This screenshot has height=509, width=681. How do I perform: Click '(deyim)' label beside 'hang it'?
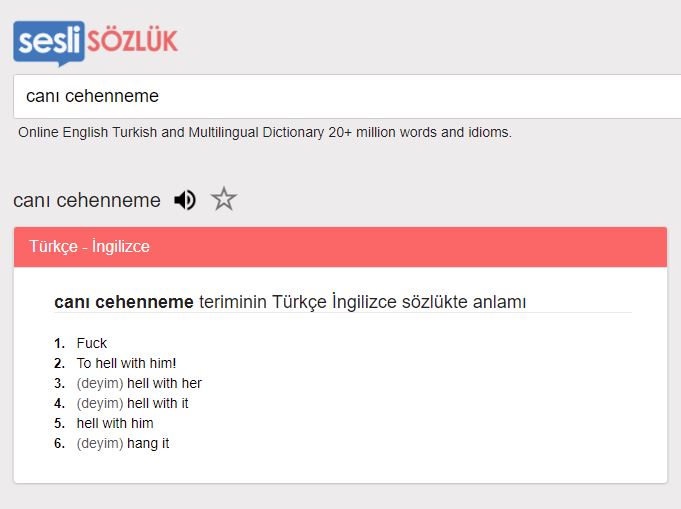click(x=100, y=443)
